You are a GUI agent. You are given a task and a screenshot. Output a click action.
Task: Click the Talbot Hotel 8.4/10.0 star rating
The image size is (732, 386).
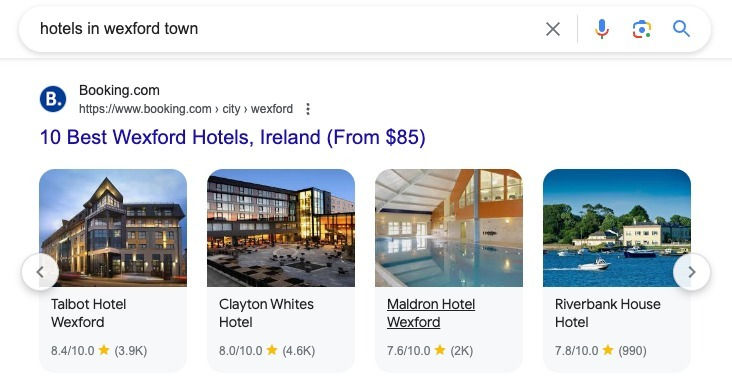coord(99,351)
